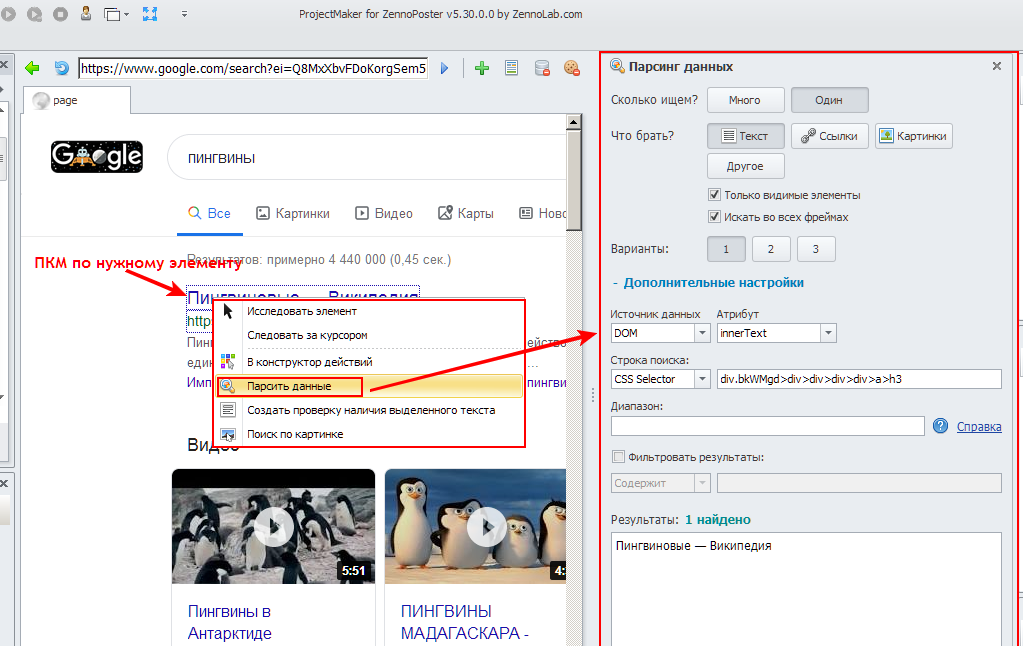Select variant 3
Image resolution: width=1023 pixels, height=646 pixels.
coord(816,249)
